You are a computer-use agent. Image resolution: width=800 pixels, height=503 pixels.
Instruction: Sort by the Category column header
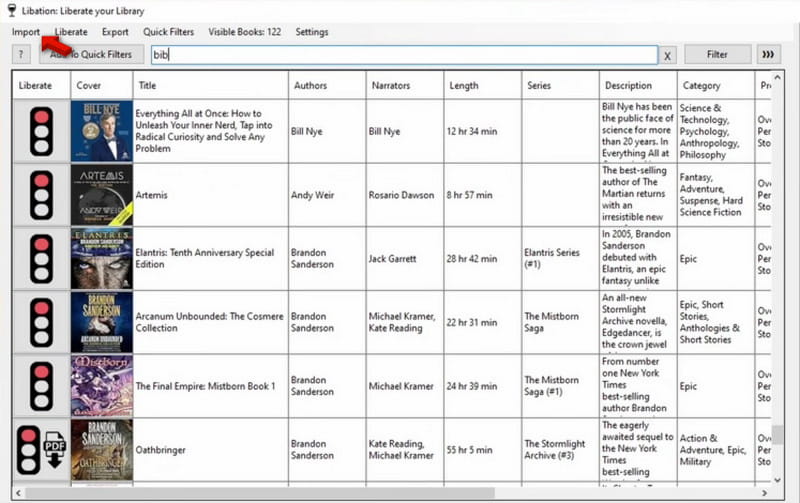click(716, 85)
